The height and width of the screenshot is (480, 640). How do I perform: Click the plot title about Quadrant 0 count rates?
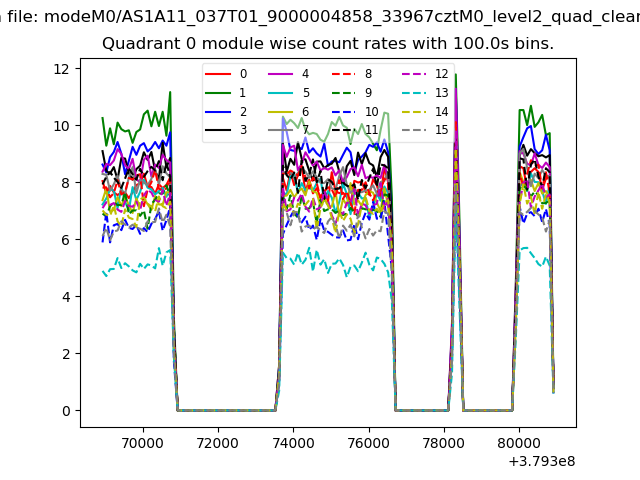click(x=328, y=44)
